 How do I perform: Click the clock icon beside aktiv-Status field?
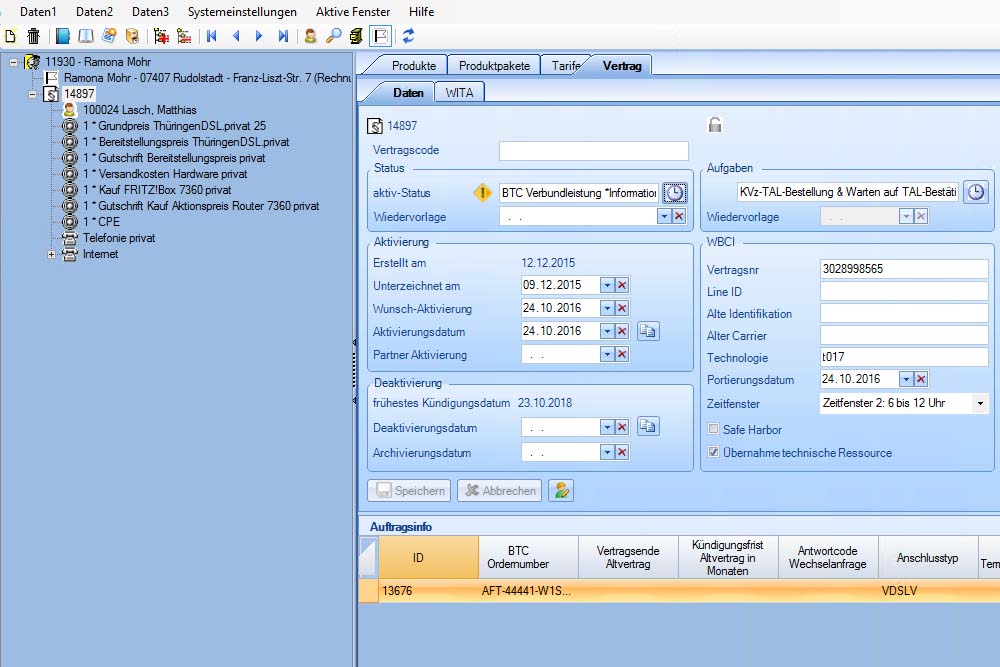coord(675,192)
